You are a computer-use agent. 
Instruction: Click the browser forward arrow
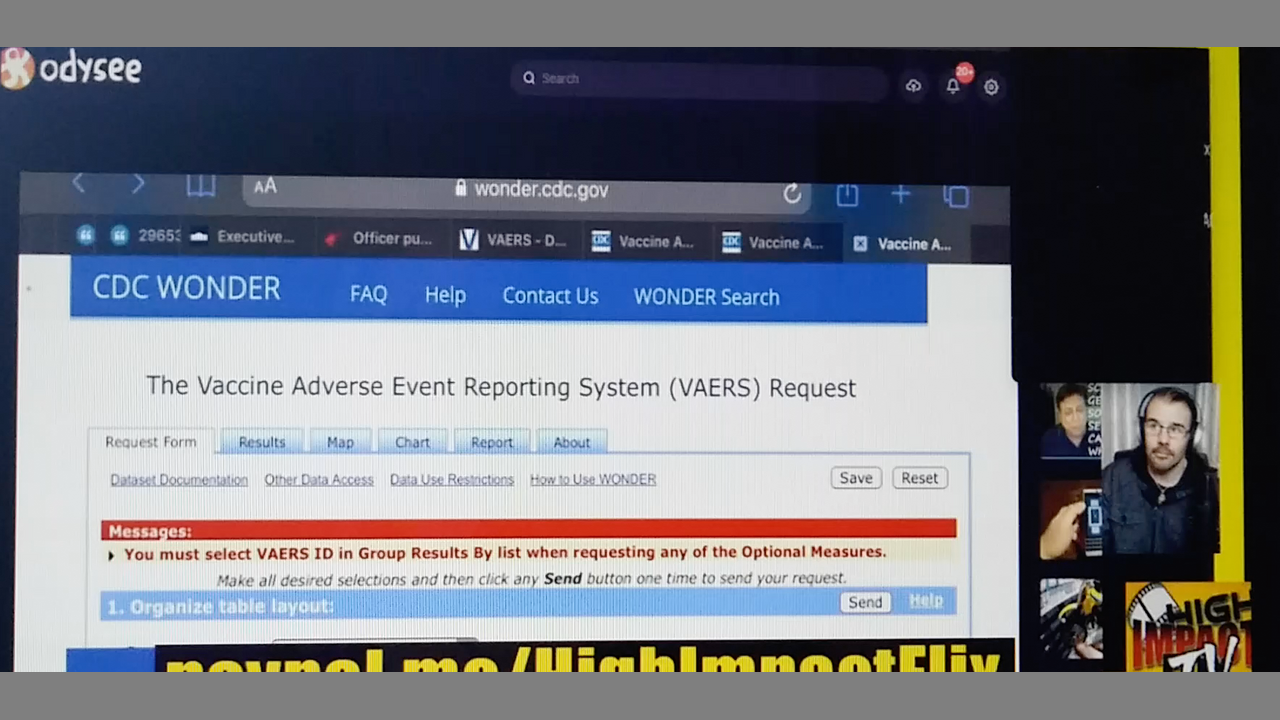click(138, 184)
